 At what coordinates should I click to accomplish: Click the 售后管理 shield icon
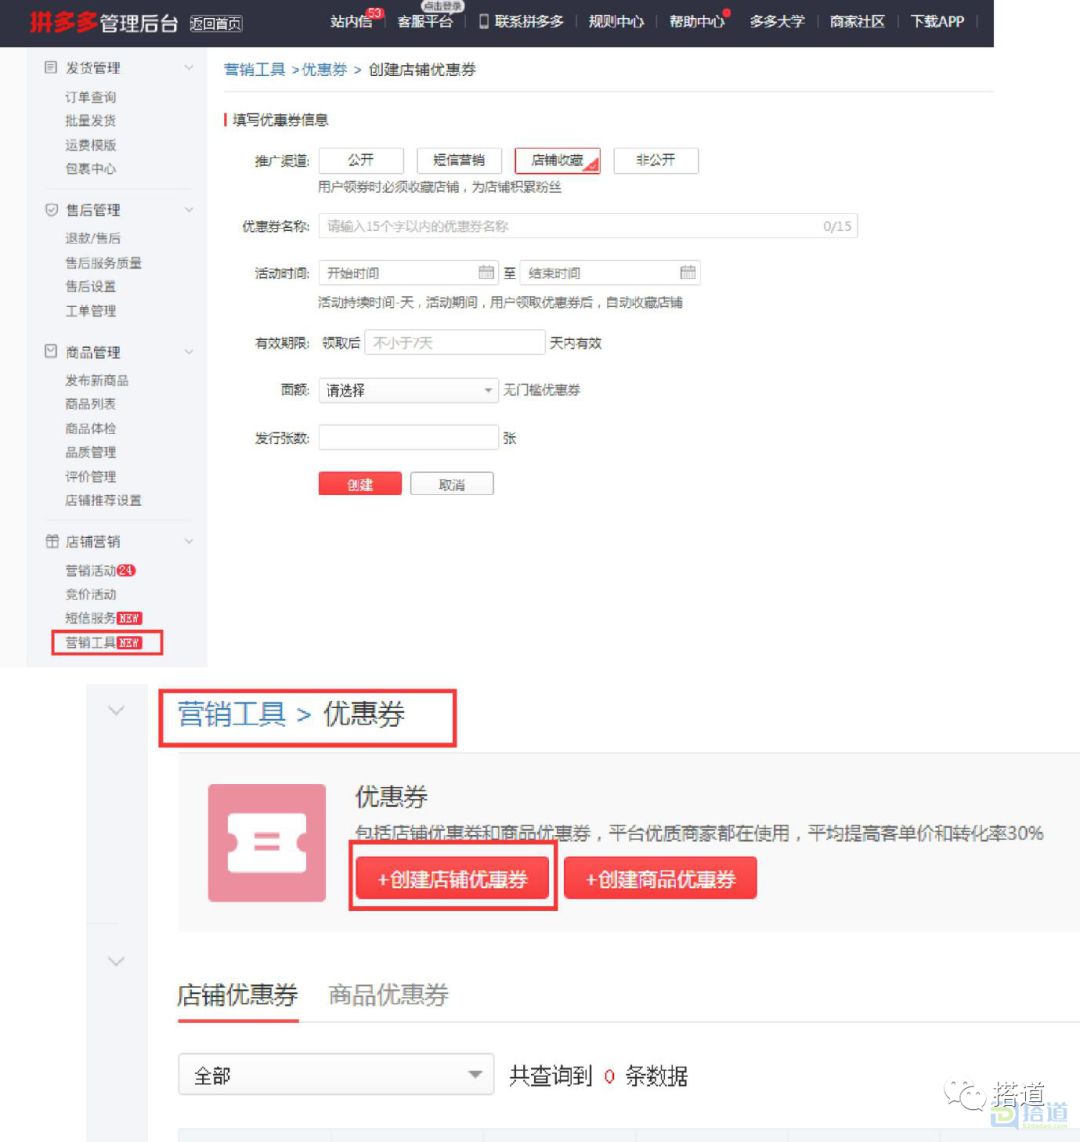(x=51, y=210)
